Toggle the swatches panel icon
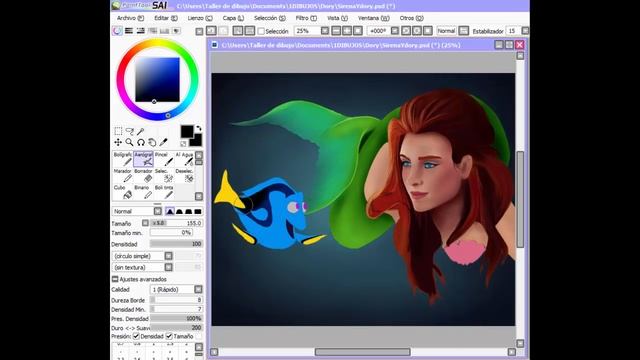640x360 pixels. coord(164,31)
